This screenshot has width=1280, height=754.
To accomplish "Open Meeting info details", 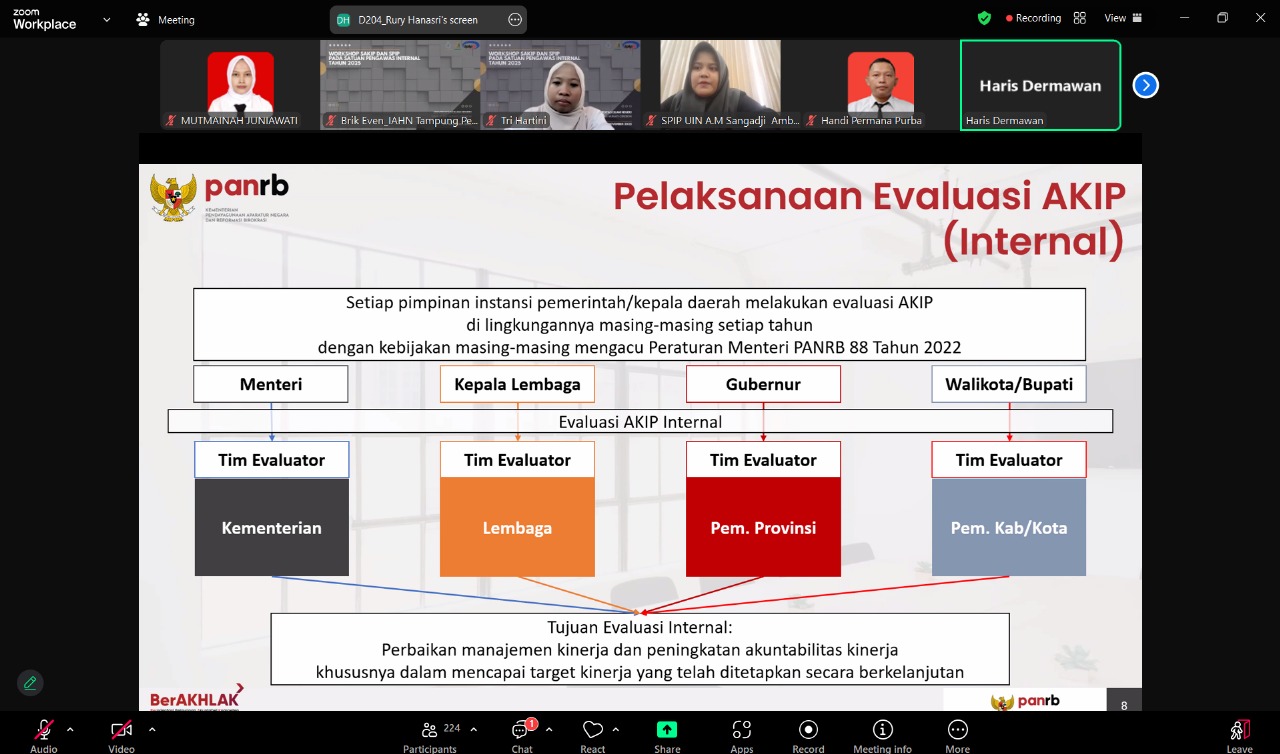I will point(882,734).
